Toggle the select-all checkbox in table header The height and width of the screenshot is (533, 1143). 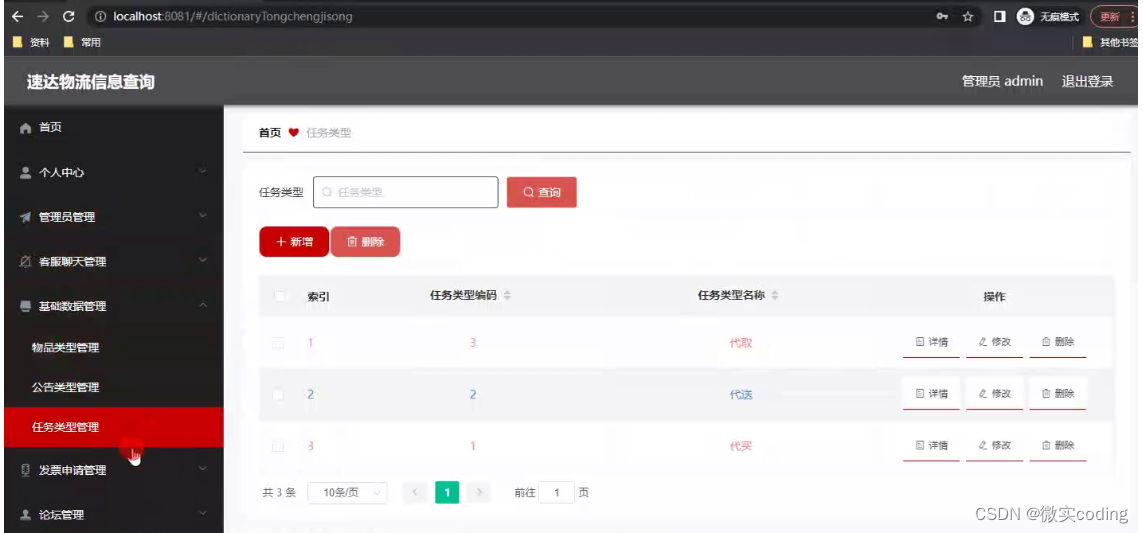[x=279, y=296]
